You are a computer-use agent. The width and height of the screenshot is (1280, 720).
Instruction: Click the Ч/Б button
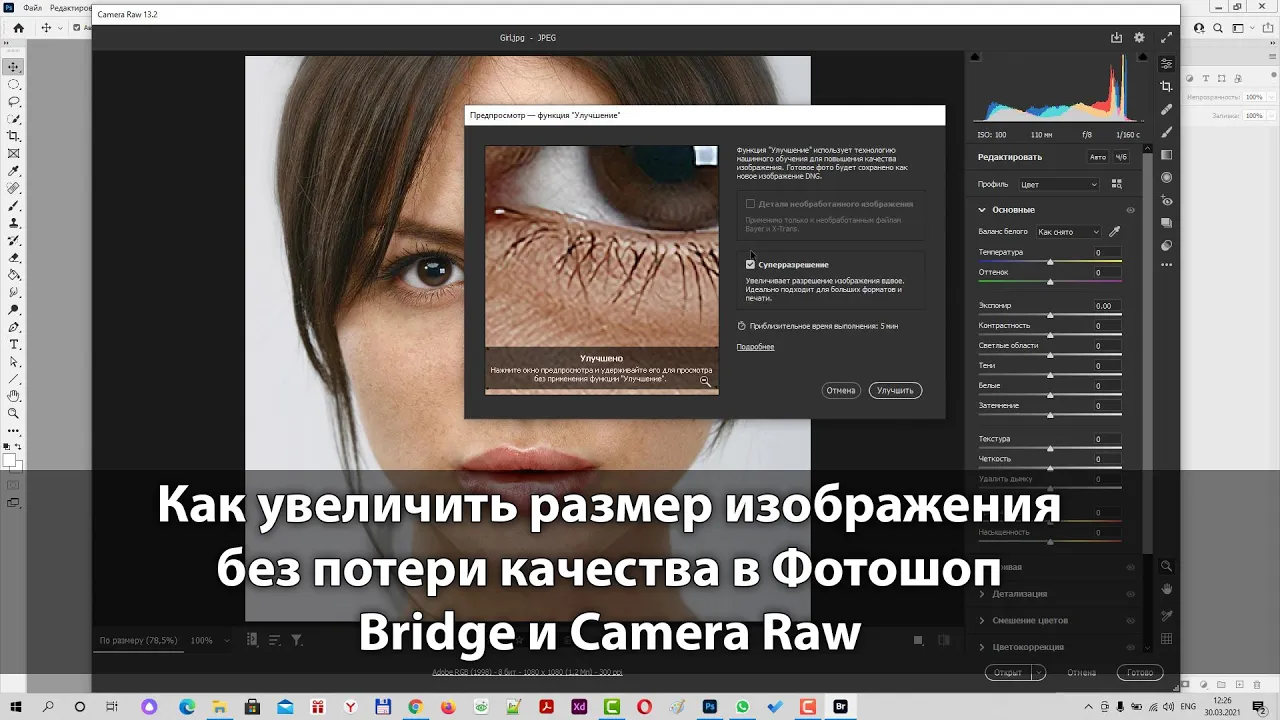tap(1121, 157)
